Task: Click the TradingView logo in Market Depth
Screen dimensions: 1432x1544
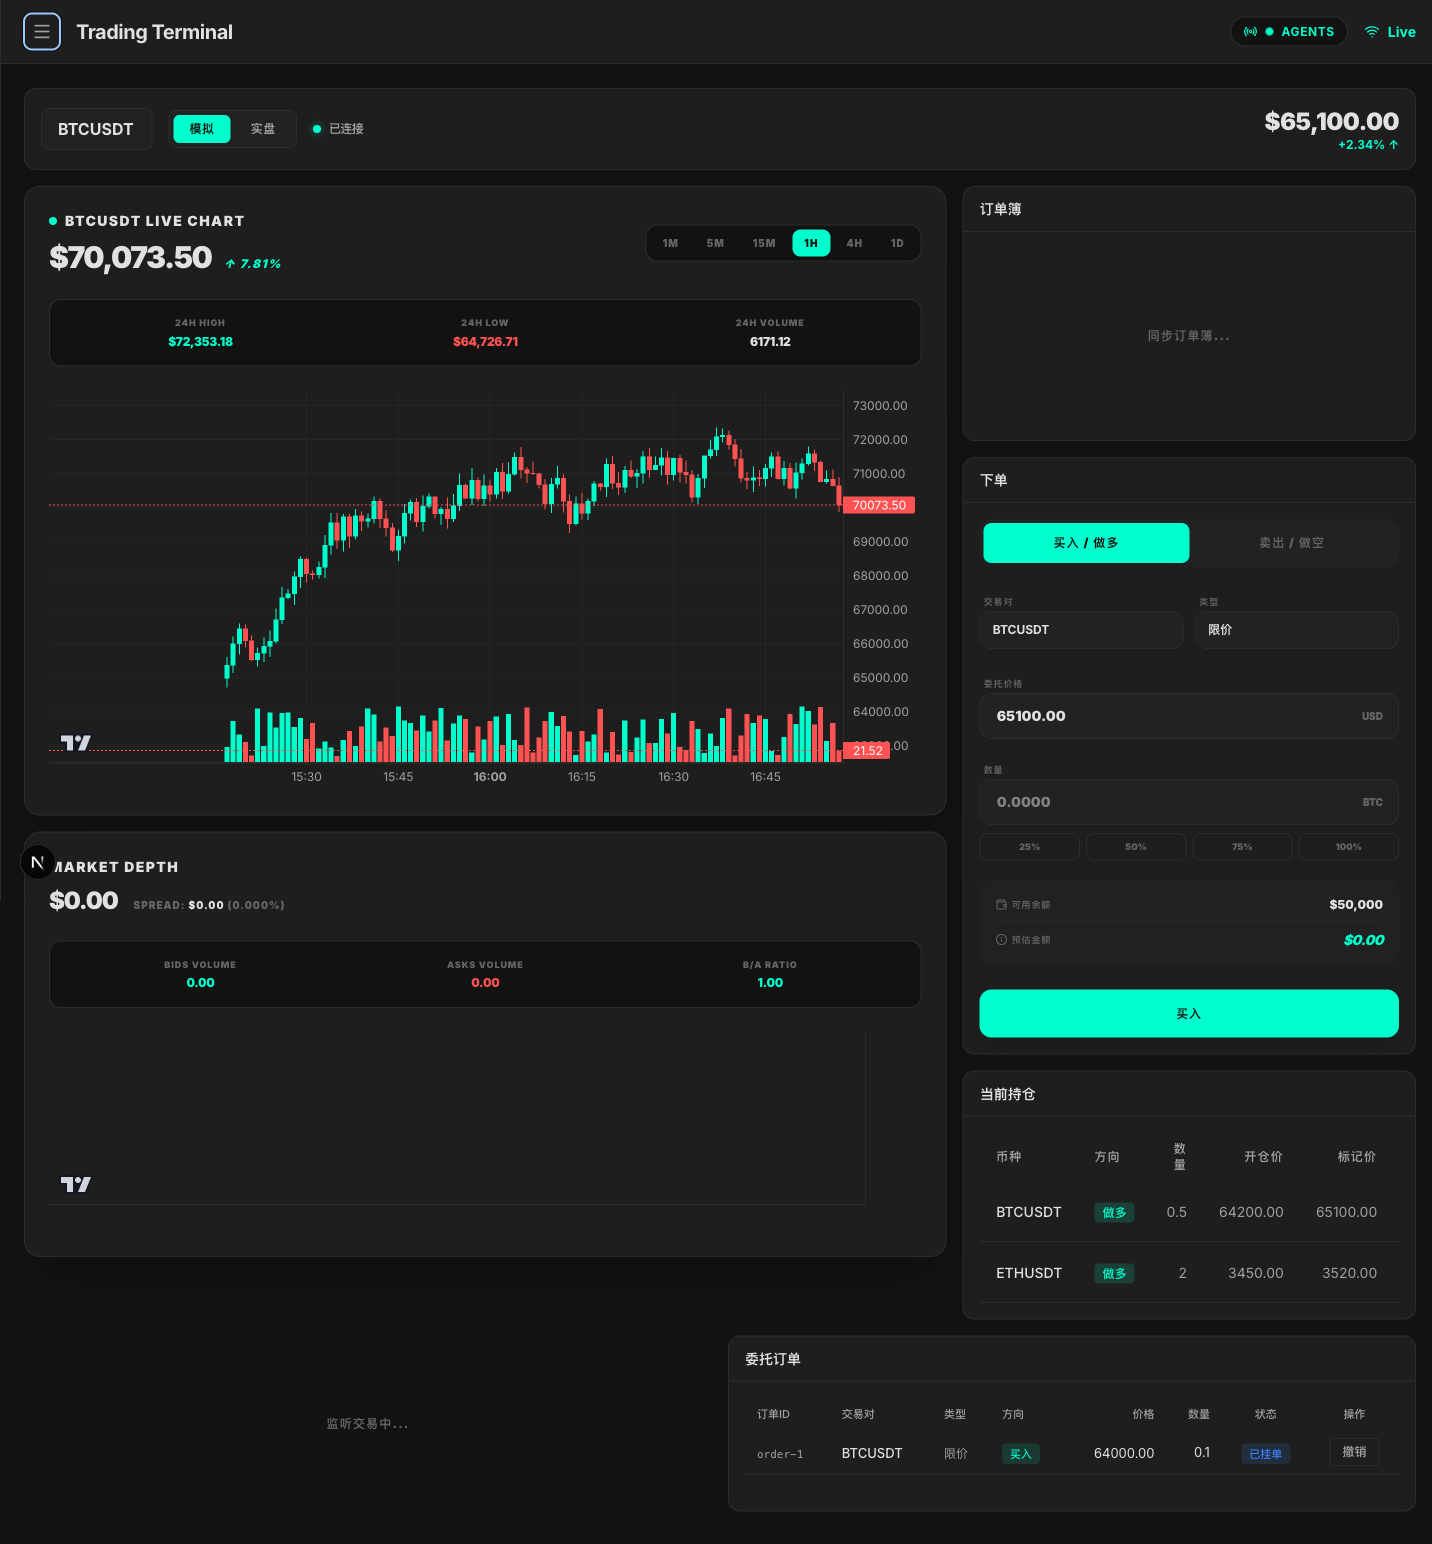Action: tap(76, 1185)
